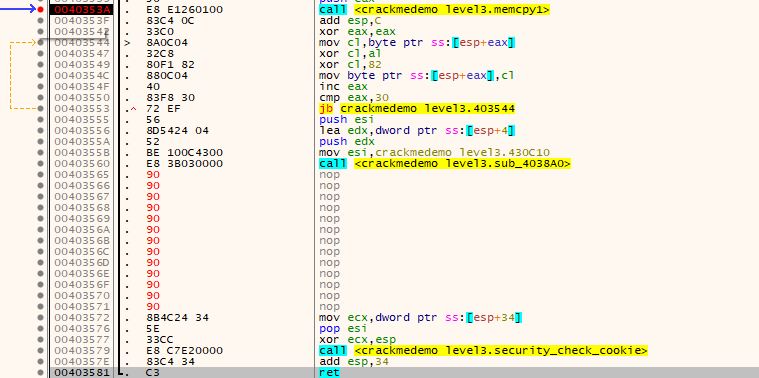Select 'mov cl,byte ptr ss:[esp+eax]' instruction
The height and width of the screenshot is (378, 759).
click(417, 43)
